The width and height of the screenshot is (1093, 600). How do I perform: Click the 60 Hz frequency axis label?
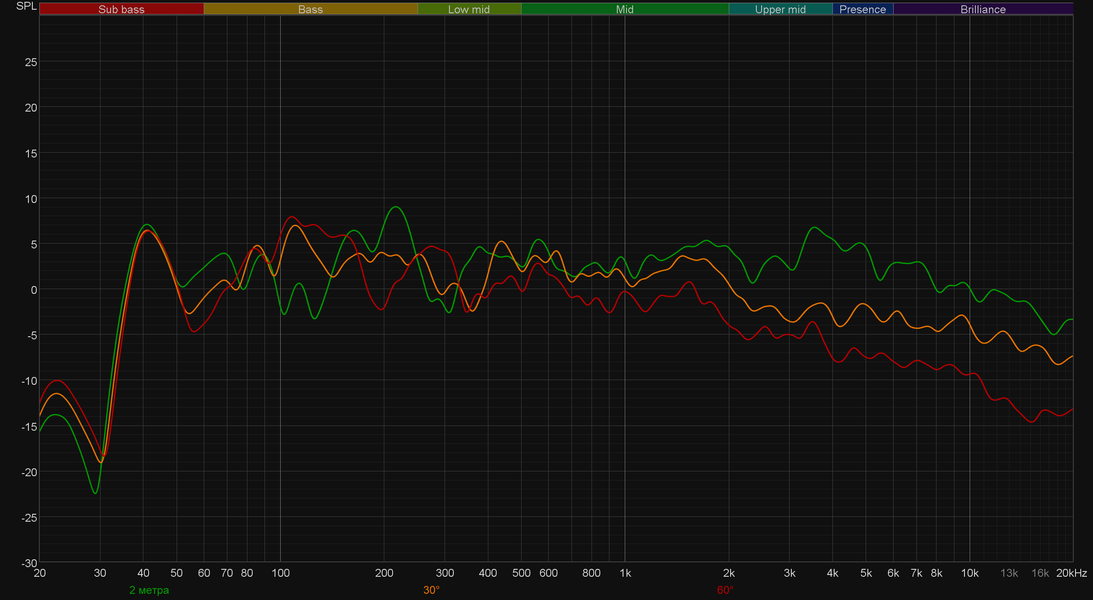pos(204,574)
